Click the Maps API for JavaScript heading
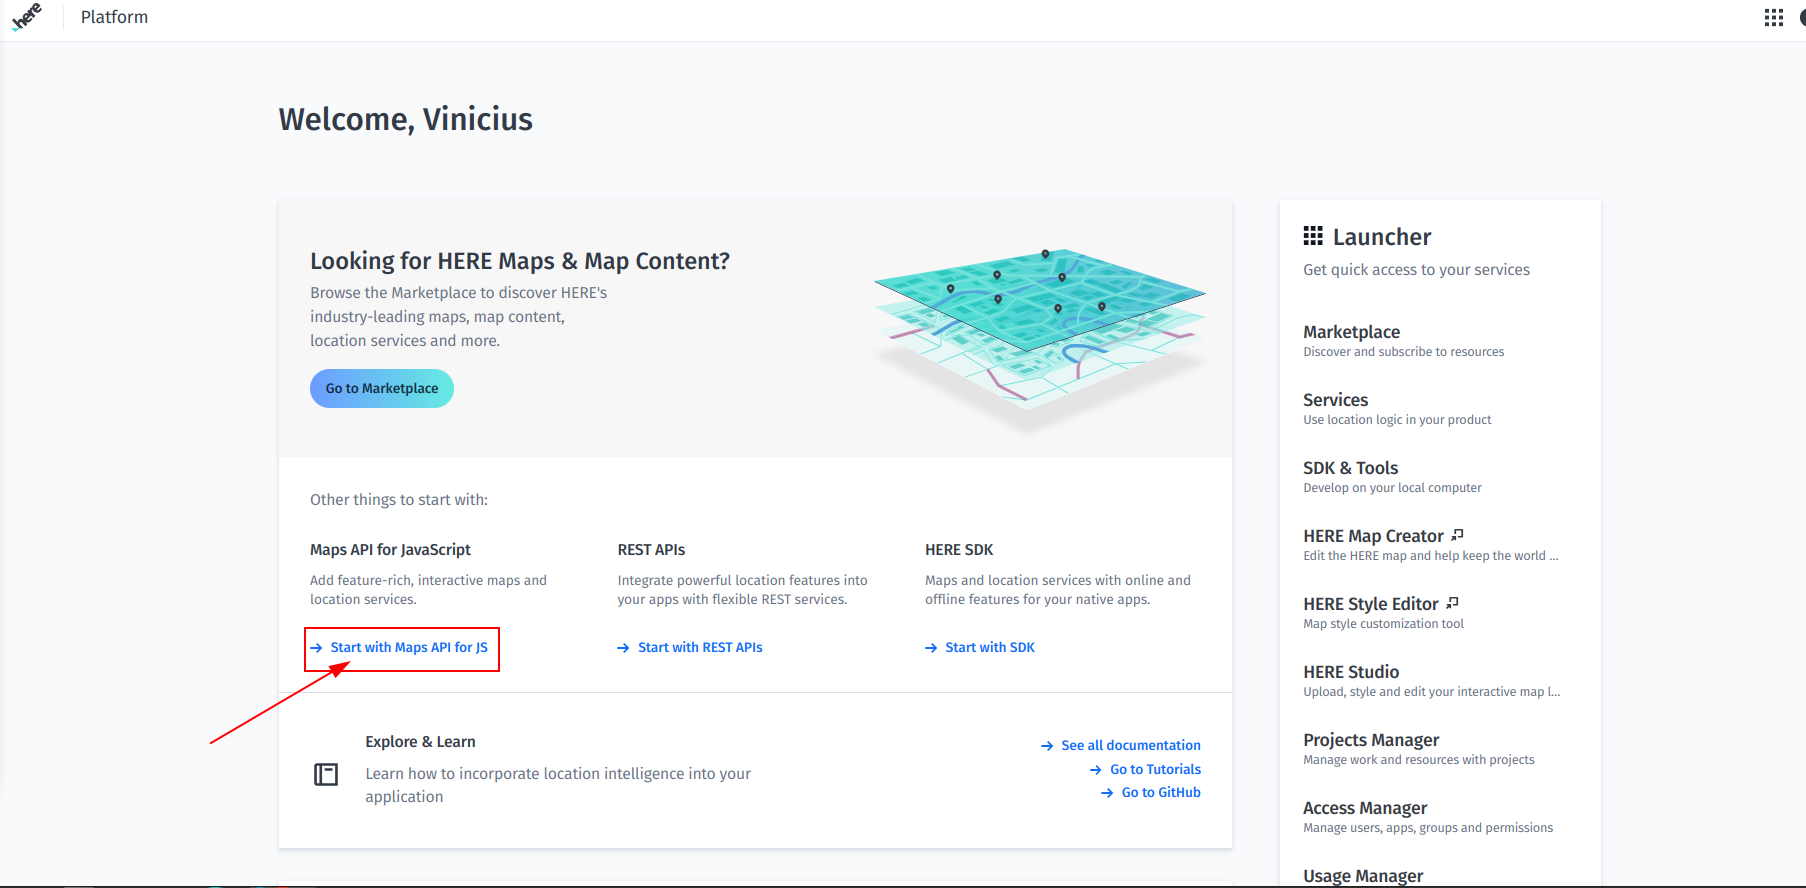Screen dimensions: 1806x888 390,550
